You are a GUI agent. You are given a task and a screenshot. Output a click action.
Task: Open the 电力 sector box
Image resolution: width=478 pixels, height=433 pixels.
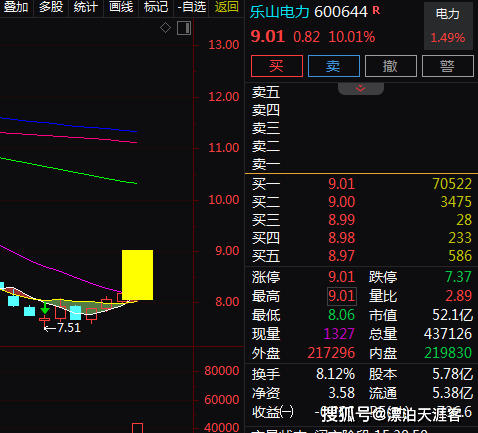[x=448, y=26]
